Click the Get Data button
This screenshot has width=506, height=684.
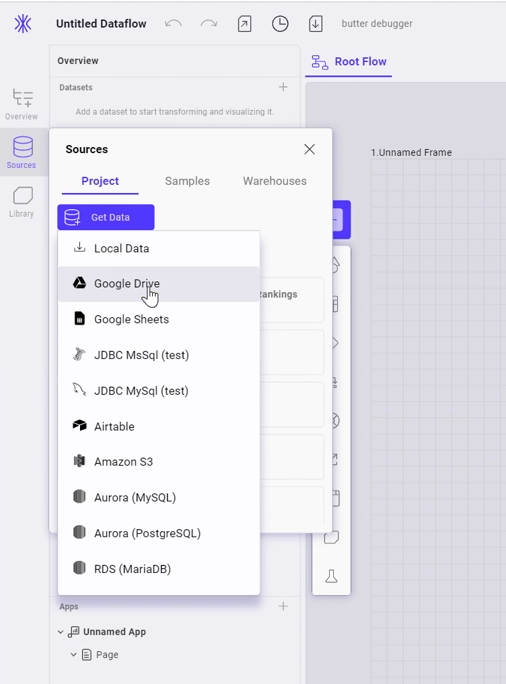click(106, 217)
